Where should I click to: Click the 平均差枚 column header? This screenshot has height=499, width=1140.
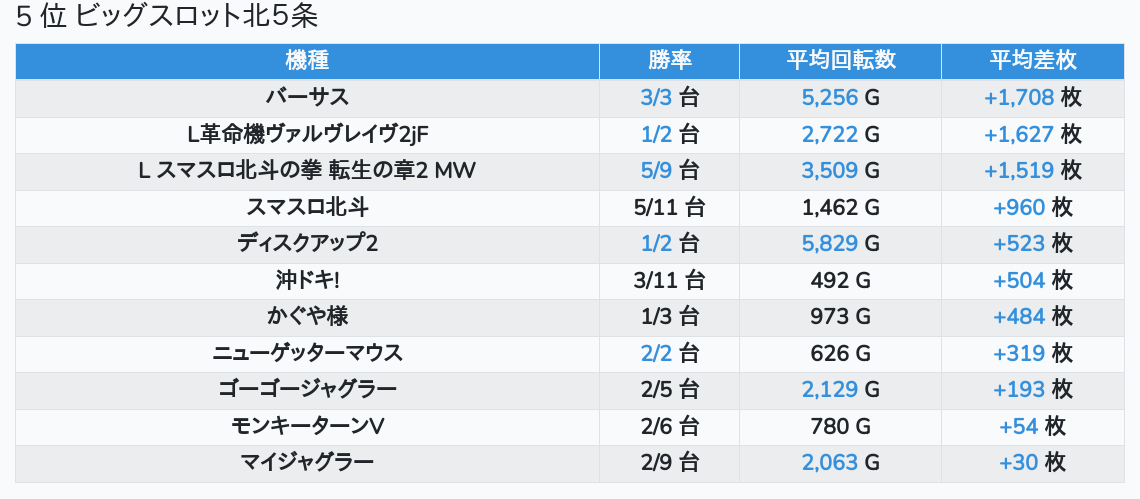coord(1033,60)
